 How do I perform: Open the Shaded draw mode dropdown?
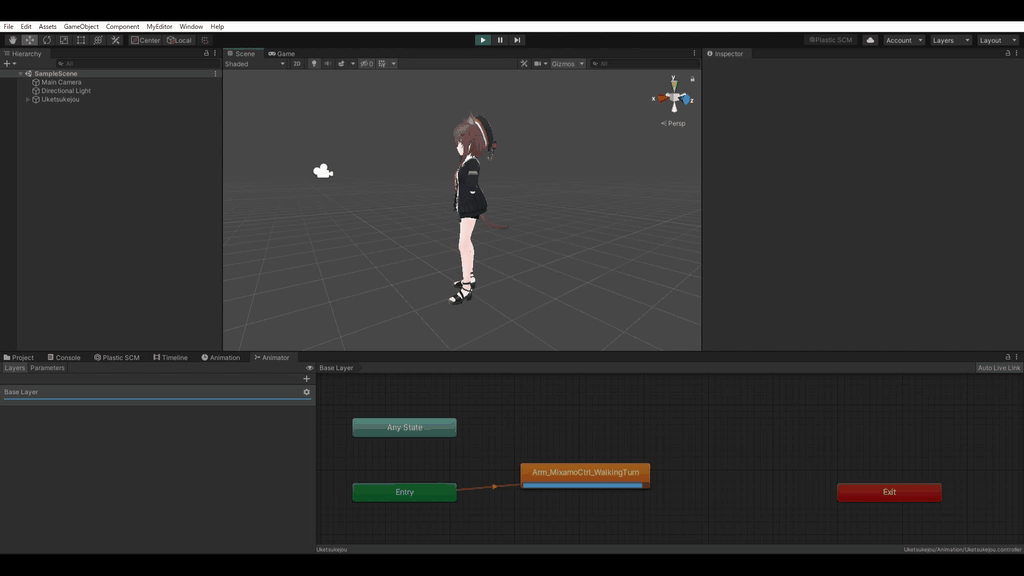tap(250, 62)
